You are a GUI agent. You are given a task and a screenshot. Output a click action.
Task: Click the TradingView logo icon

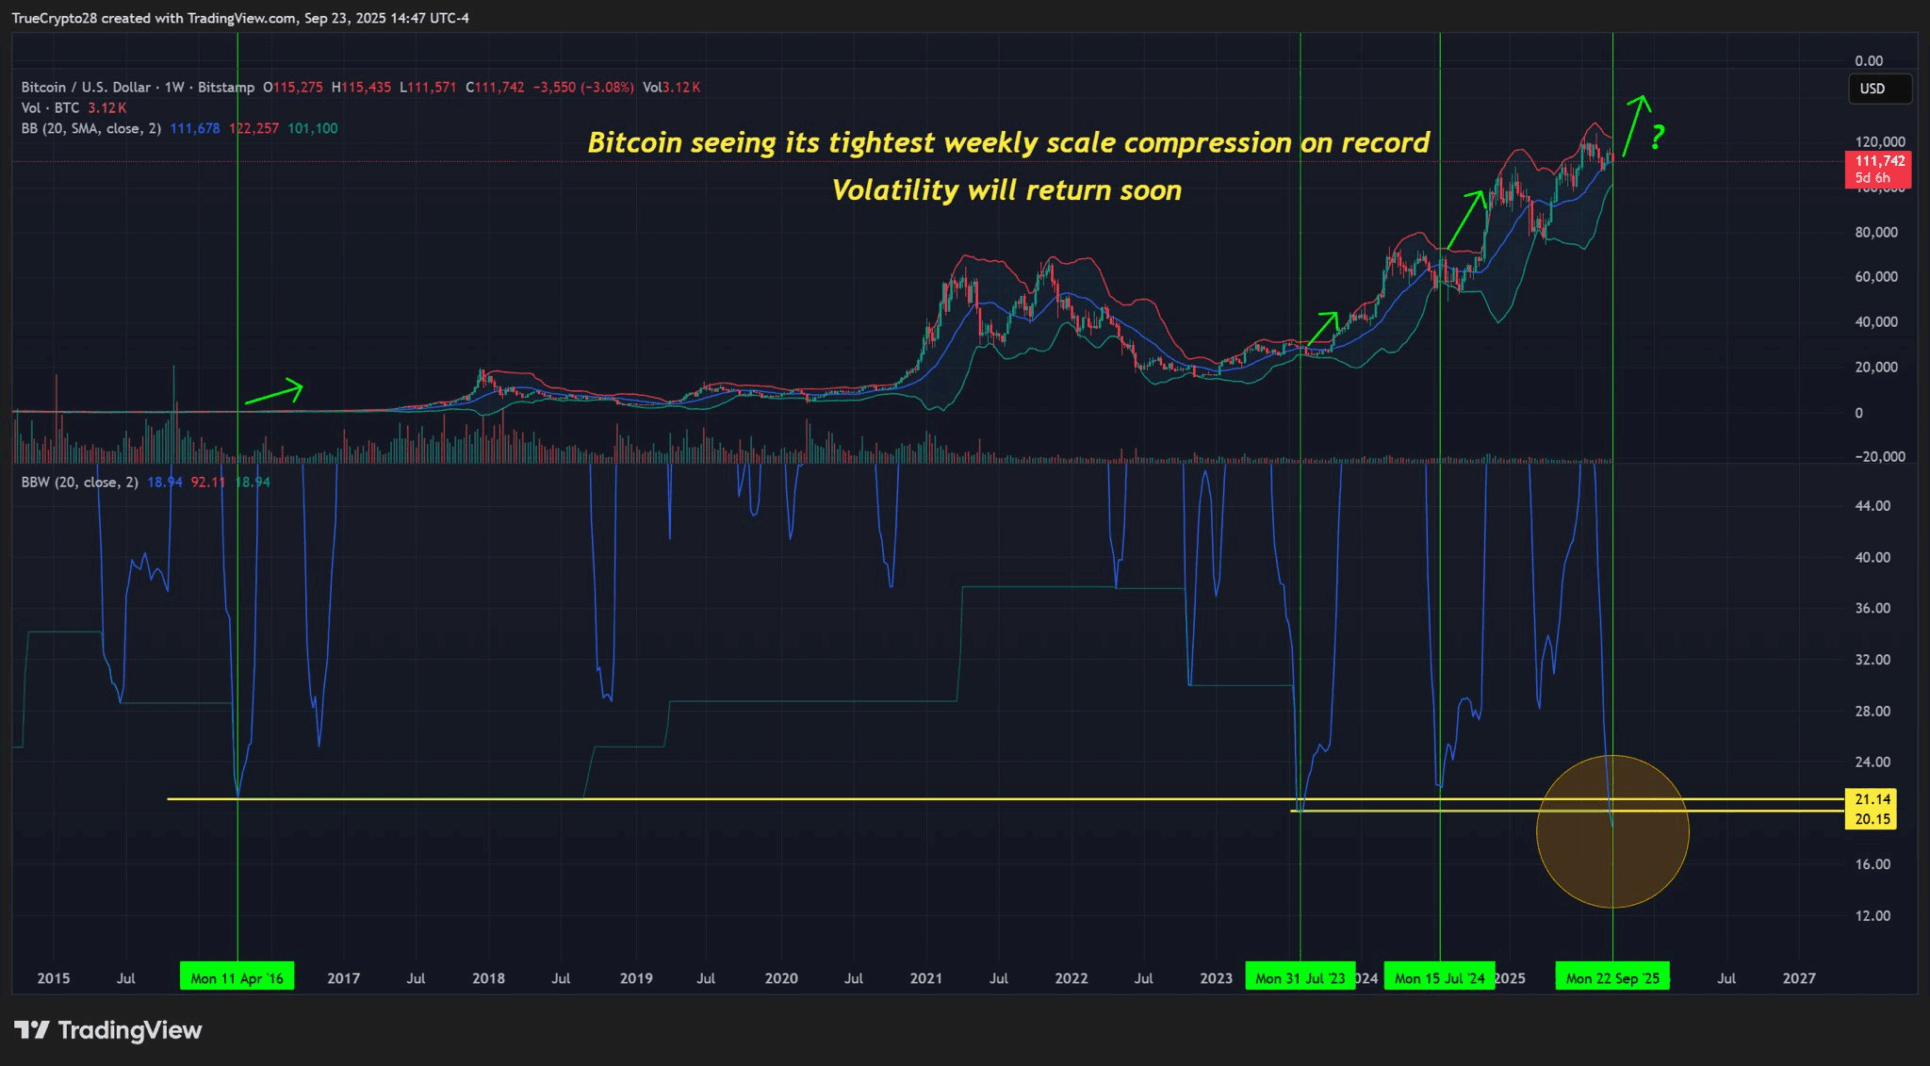(x=31, y=1030)
